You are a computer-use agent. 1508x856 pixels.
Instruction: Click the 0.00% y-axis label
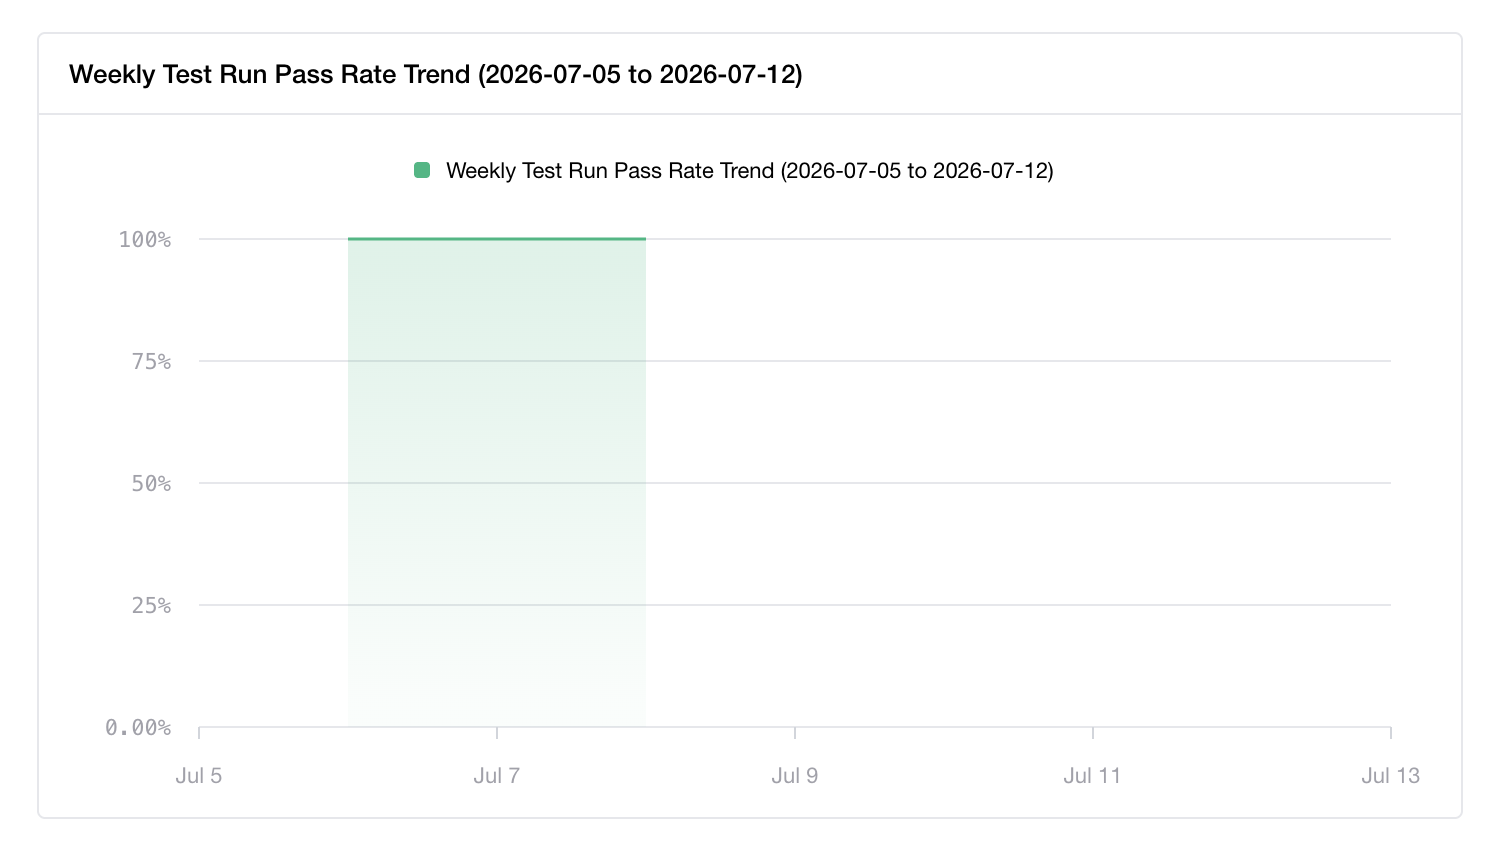138,727
